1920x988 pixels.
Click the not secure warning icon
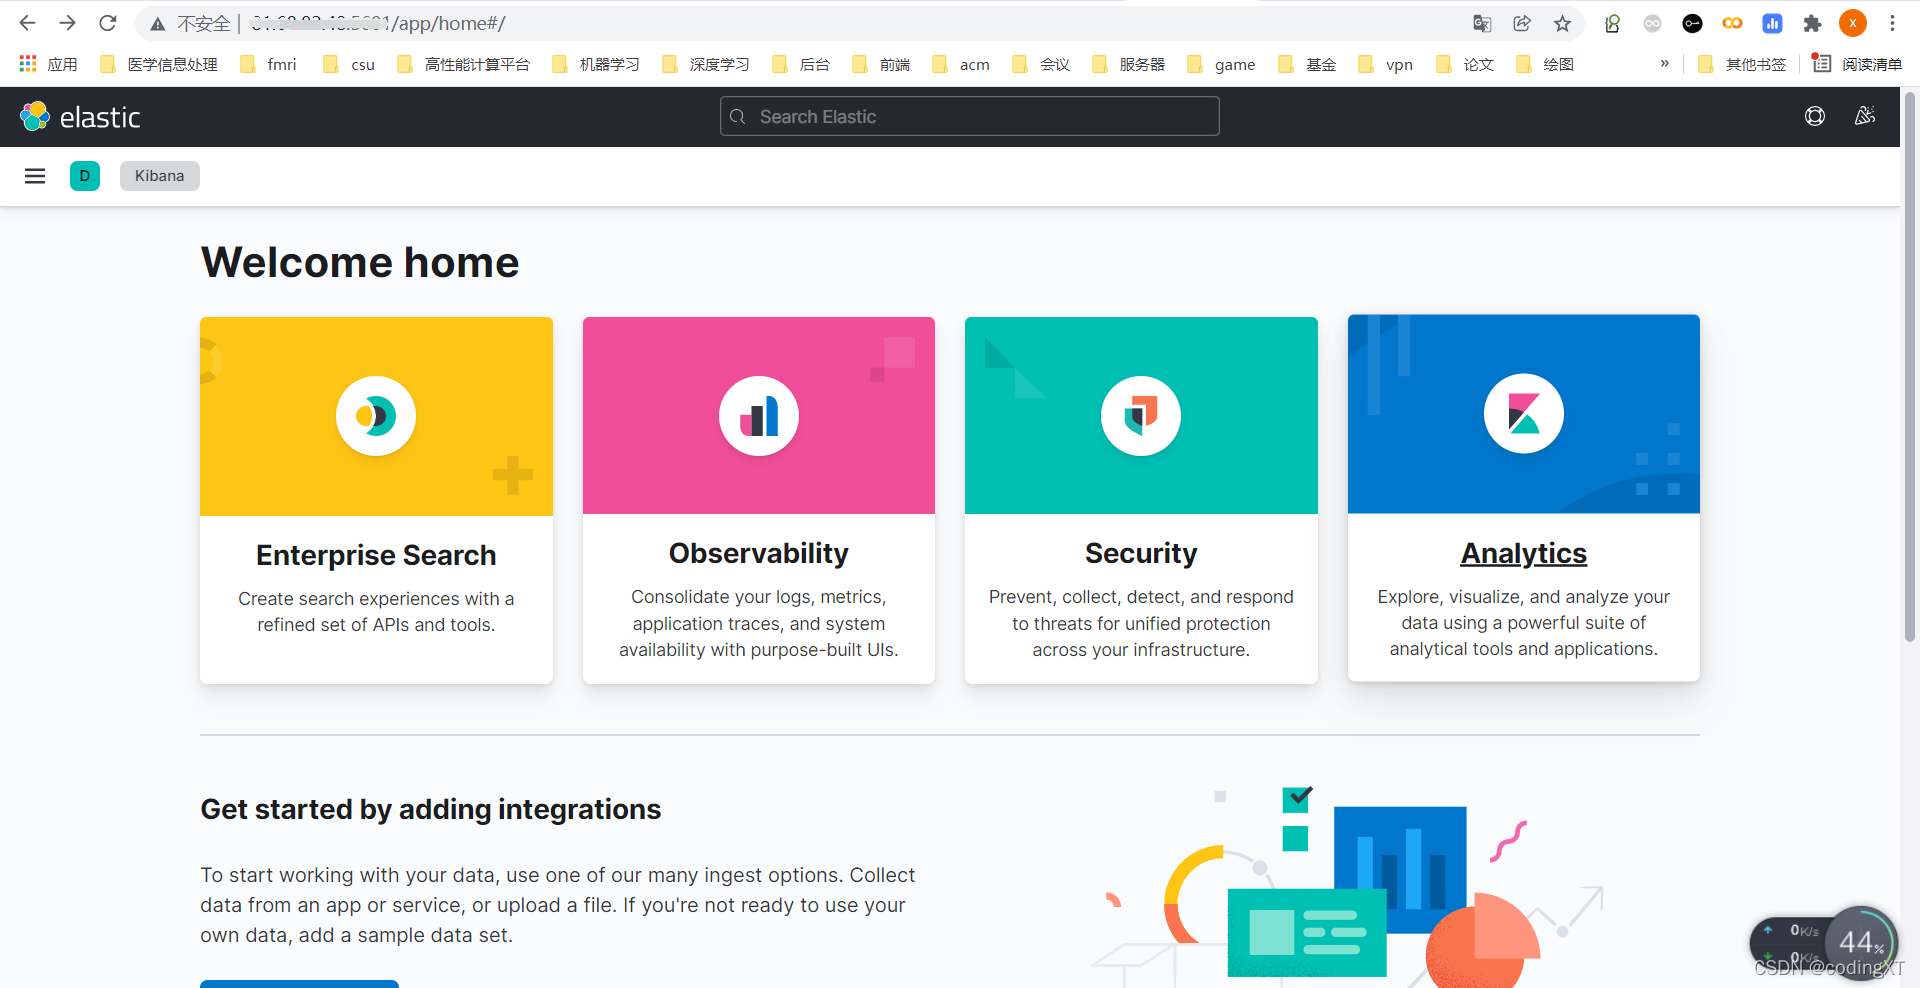click(158, 23)
